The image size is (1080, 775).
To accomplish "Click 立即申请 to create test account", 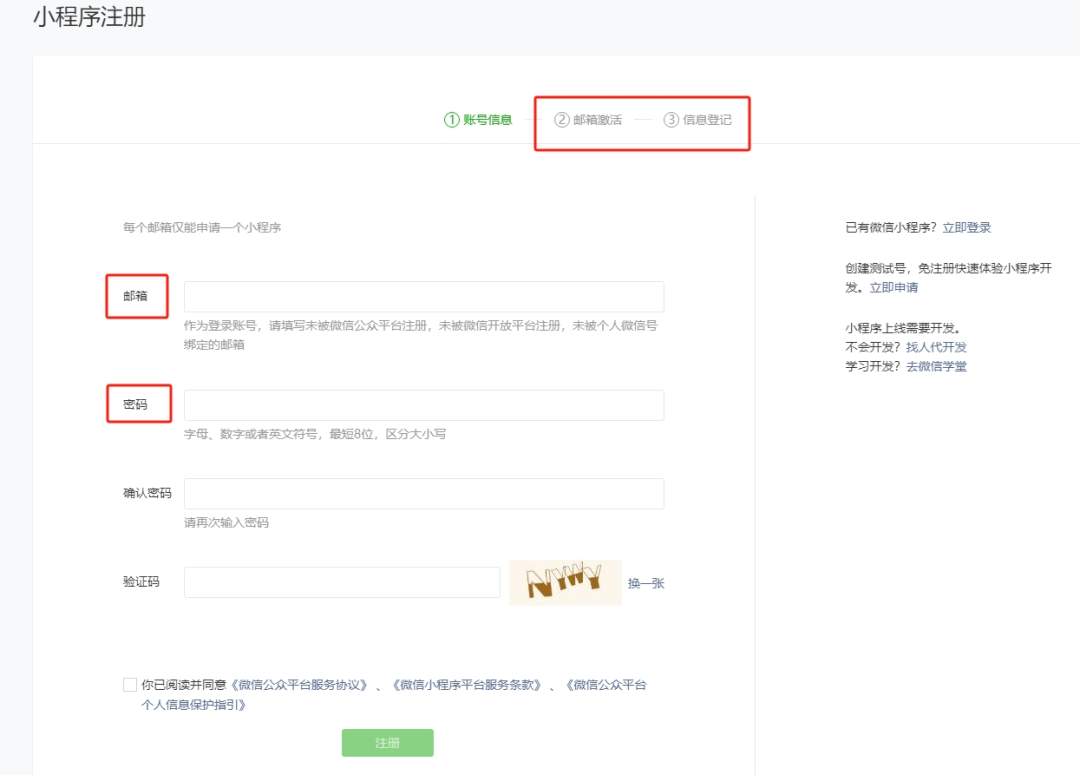I will point(893,288).
